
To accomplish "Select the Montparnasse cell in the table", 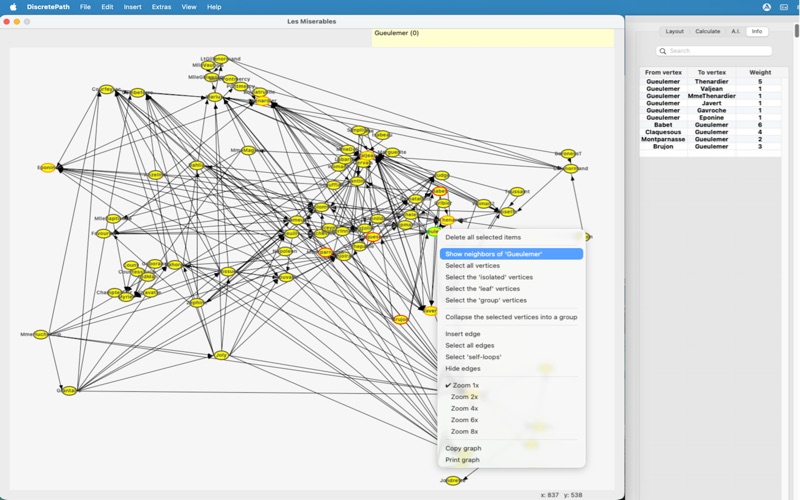I will [663, 139].
